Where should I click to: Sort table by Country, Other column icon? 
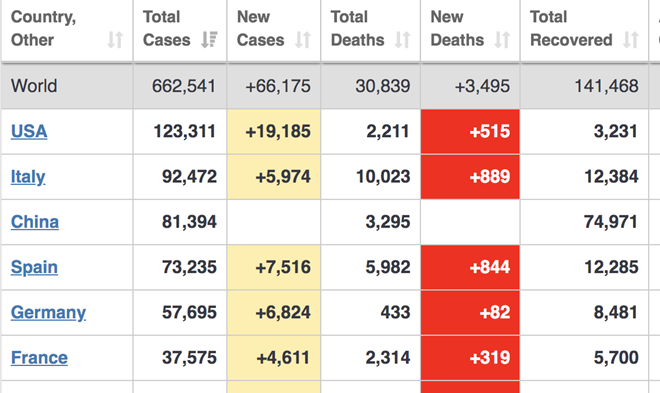click(x=115, y=40)
